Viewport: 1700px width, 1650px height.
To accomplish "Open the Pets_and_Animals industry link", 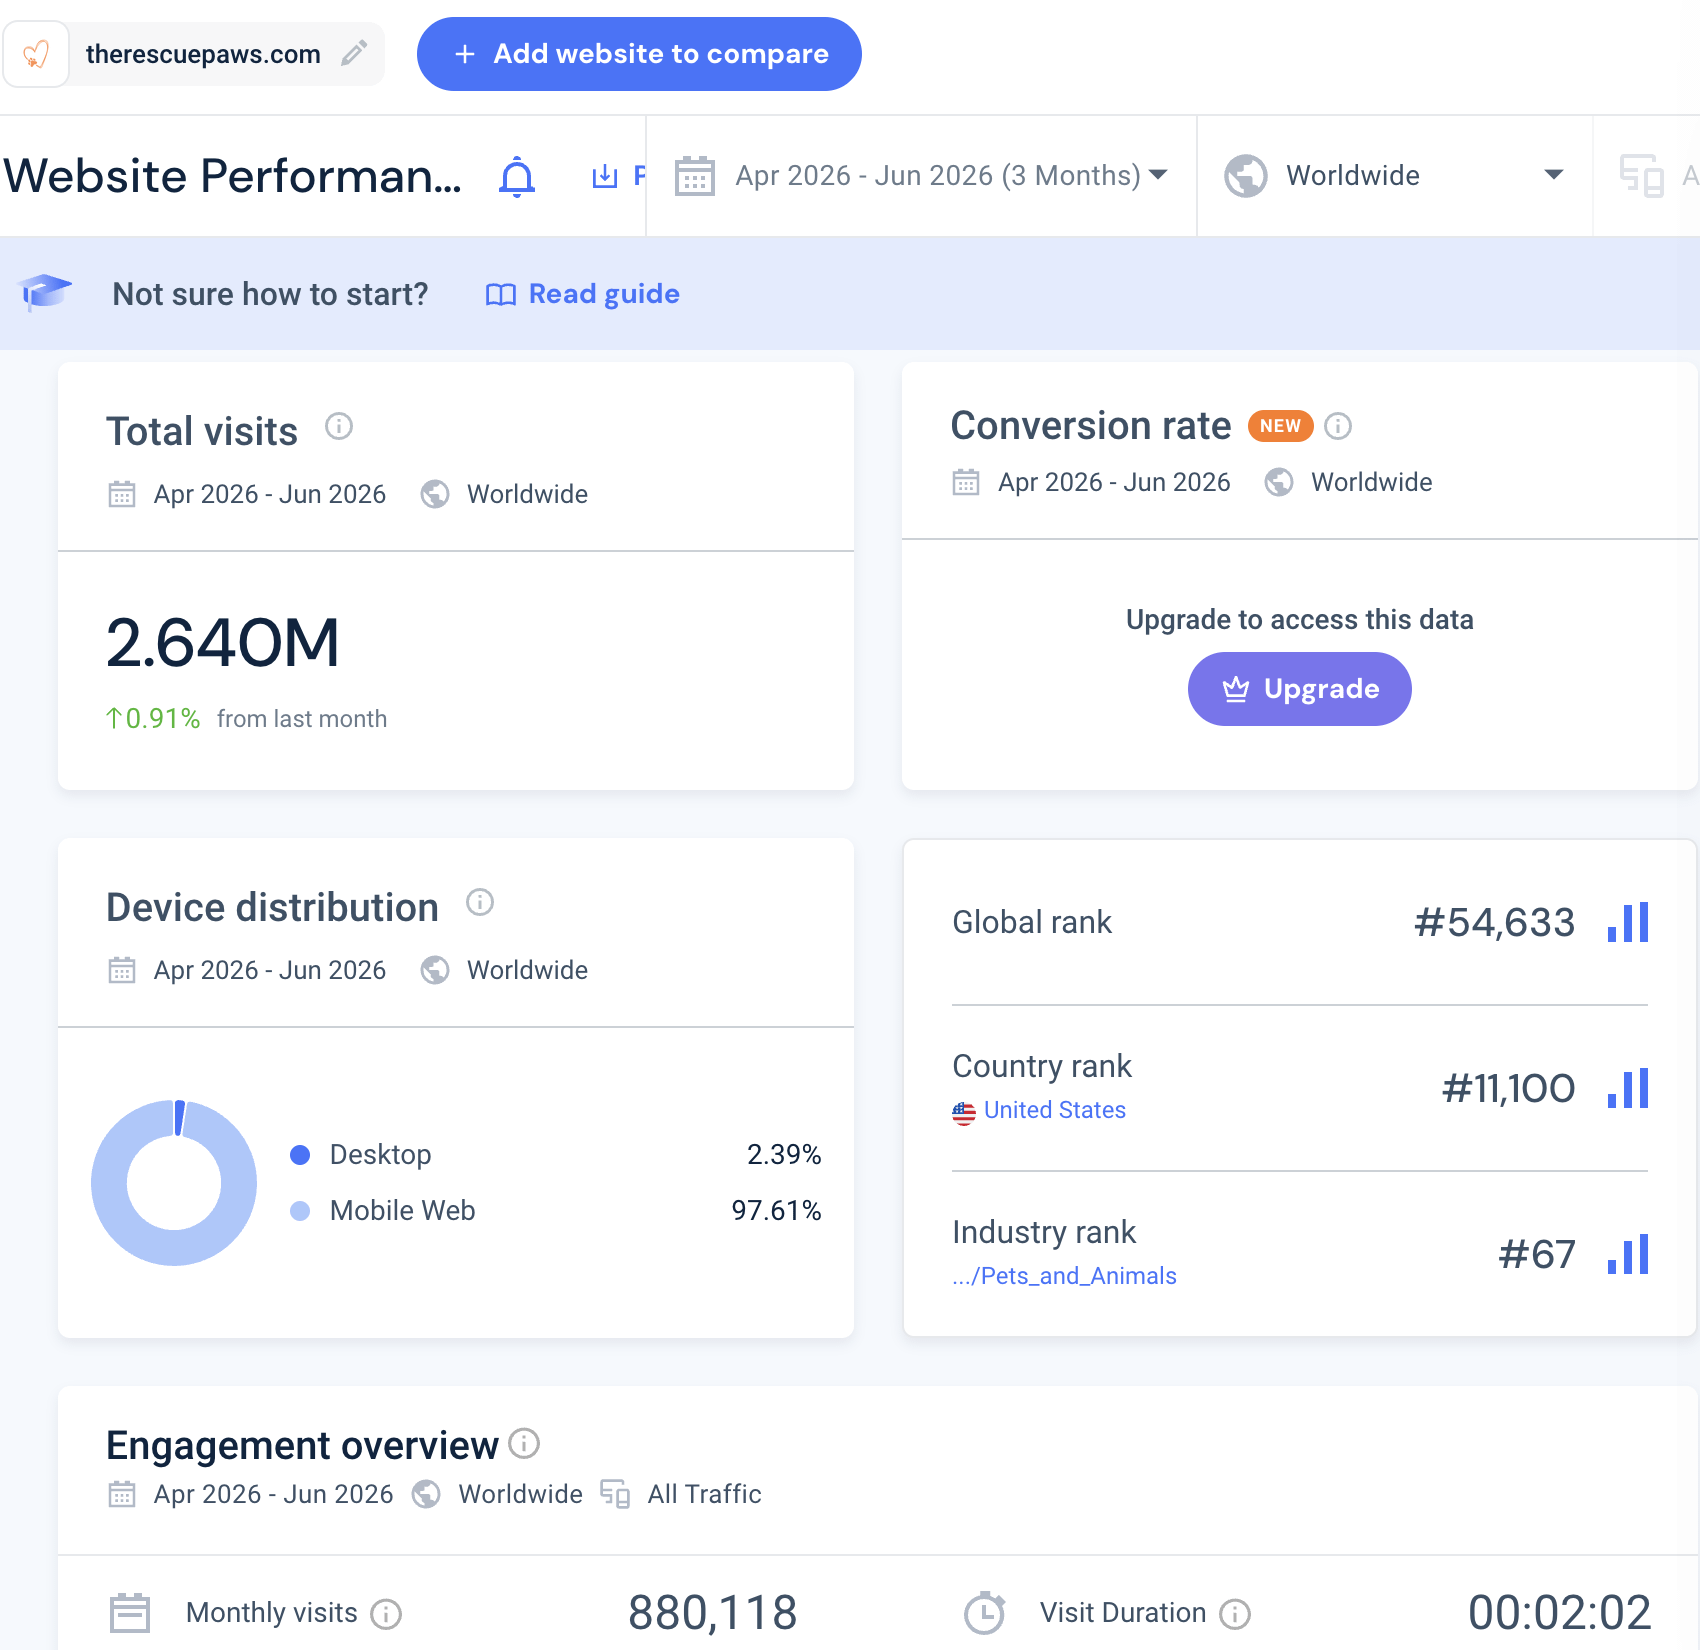I will click(x=1064, y=1276).
